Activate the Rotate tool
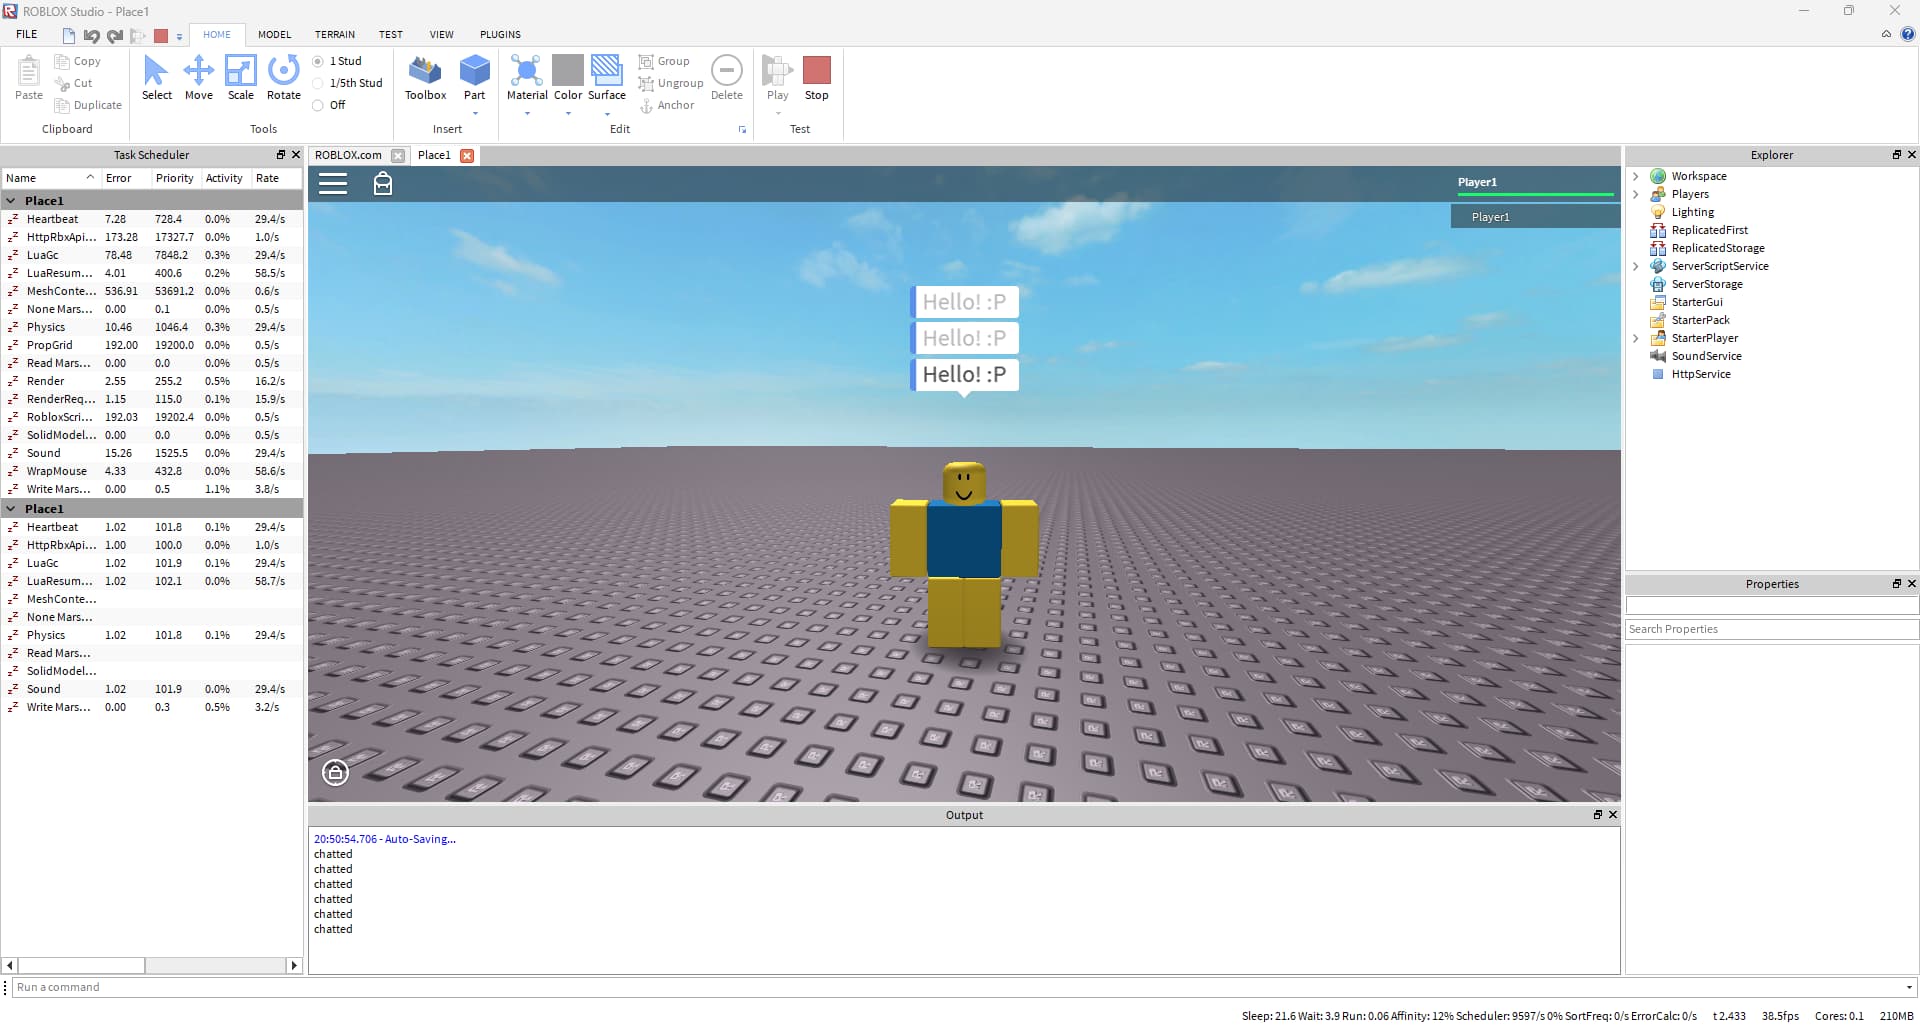 (284, 78)
